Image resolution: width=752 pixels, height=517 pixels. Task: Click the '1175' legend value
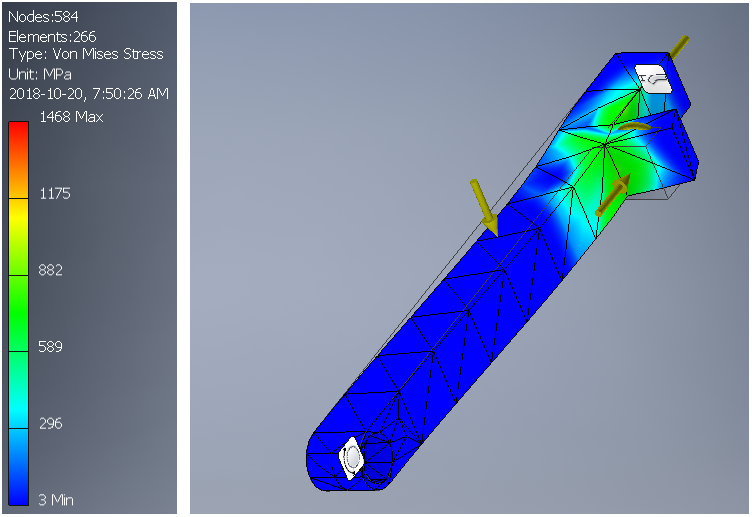[55, 193]
